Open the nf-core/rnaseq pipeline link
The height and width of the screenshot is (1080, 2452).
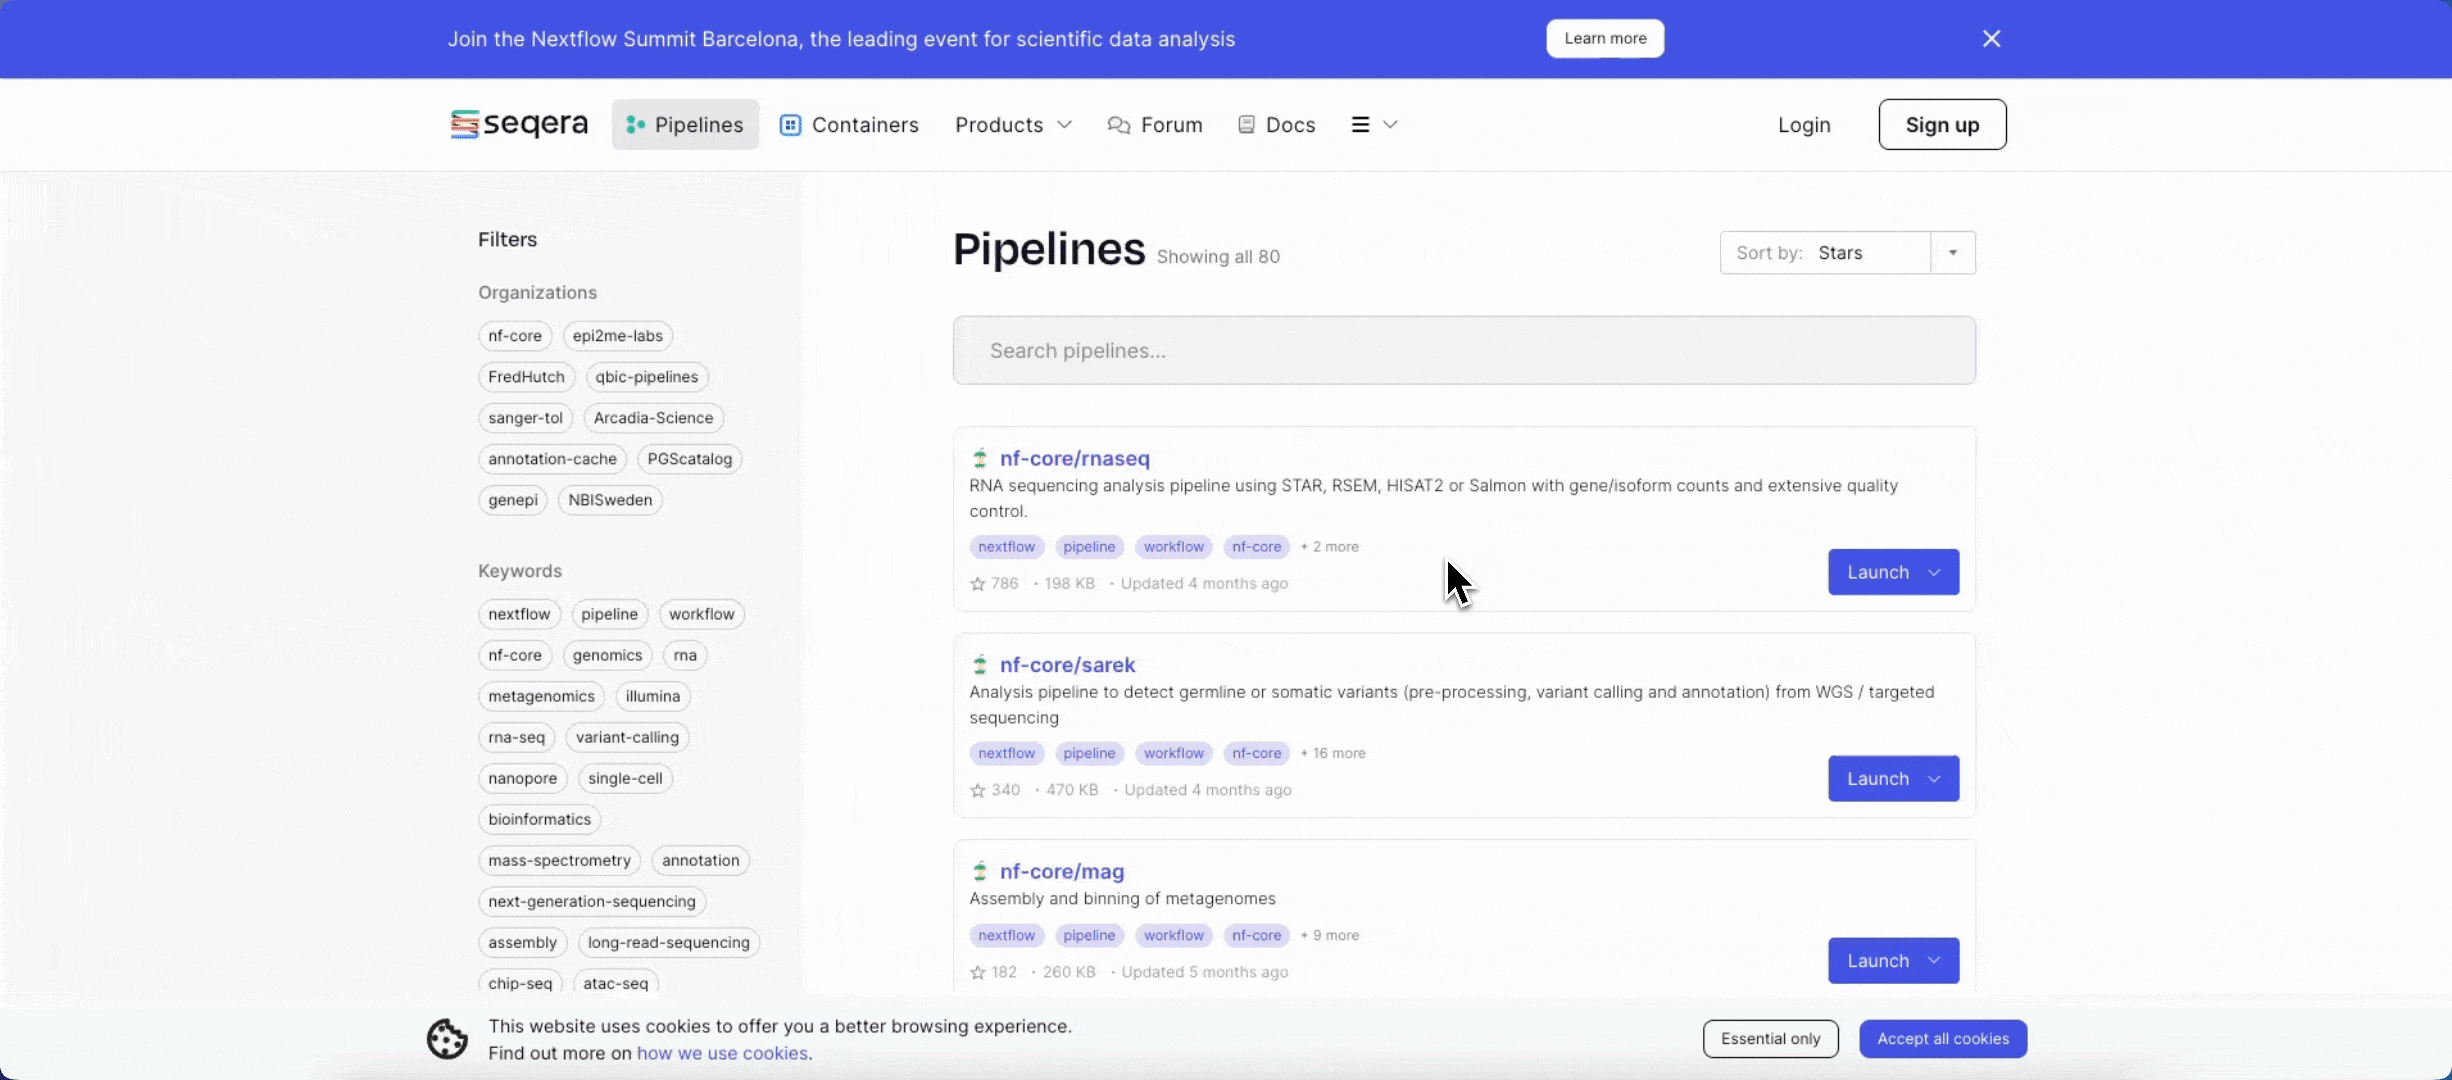point(1074,458)
